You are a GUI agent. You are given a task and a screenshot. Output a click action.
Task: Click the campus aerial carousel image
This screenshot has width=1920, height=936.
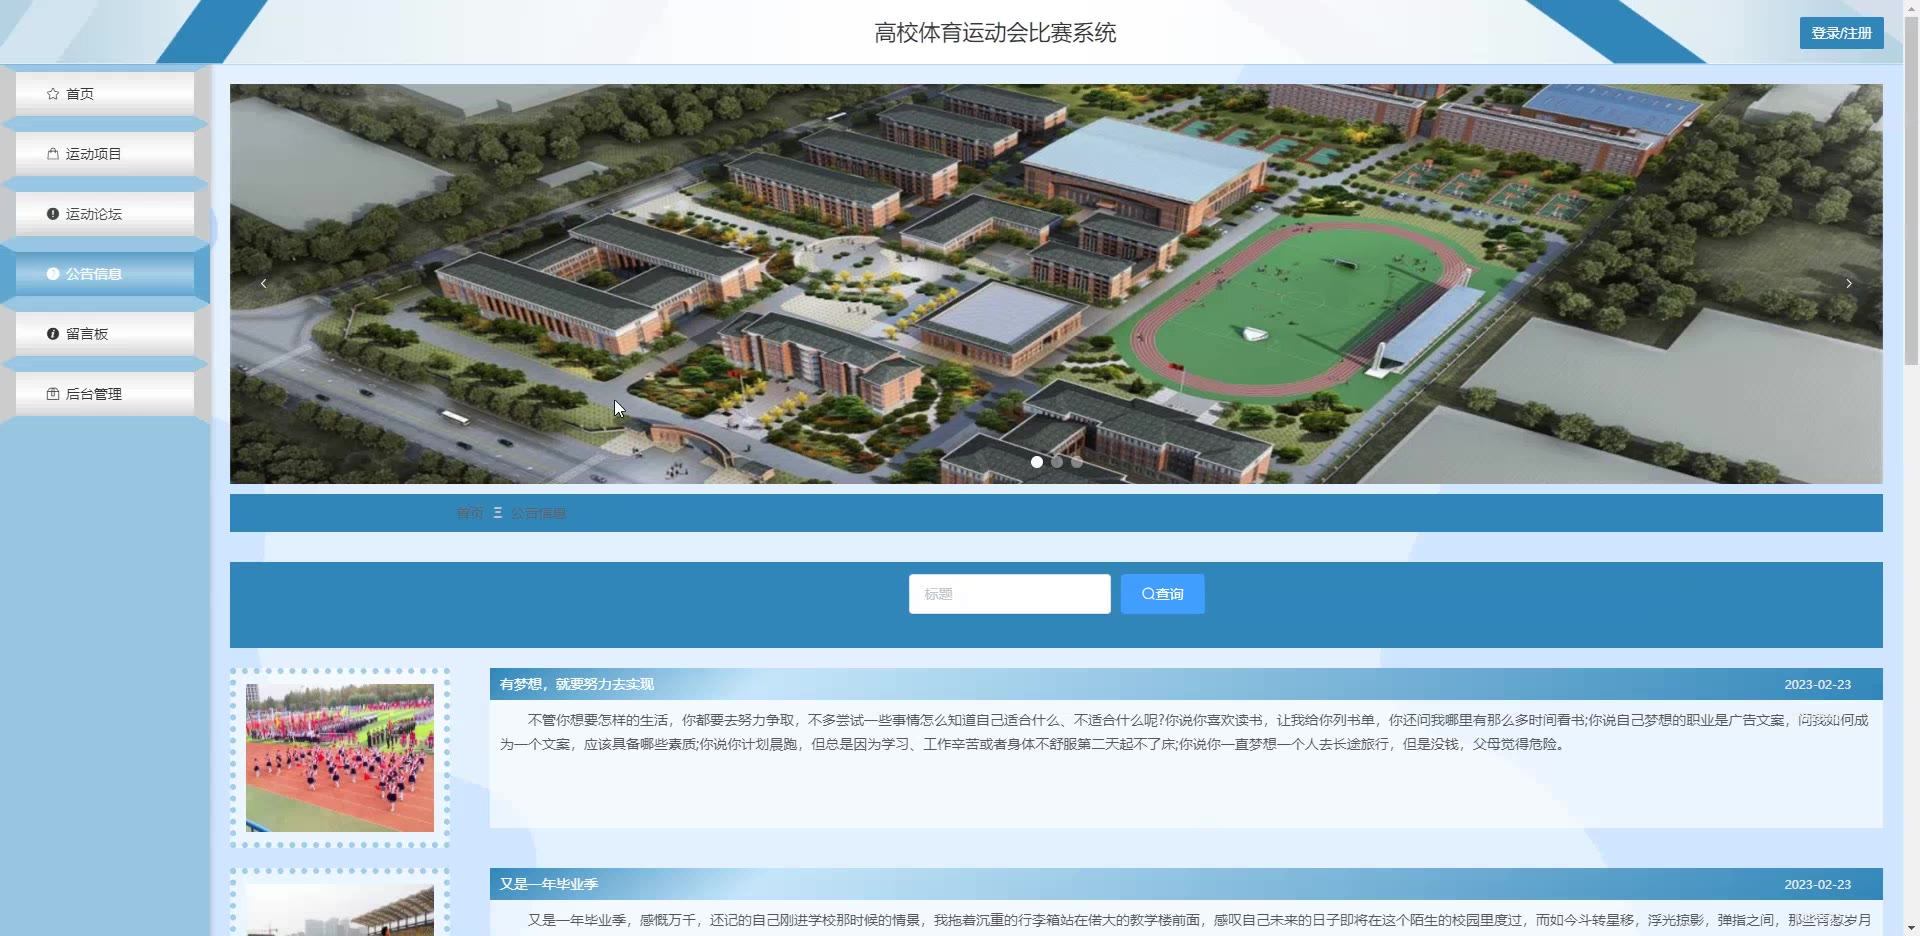coord(1056,284)
